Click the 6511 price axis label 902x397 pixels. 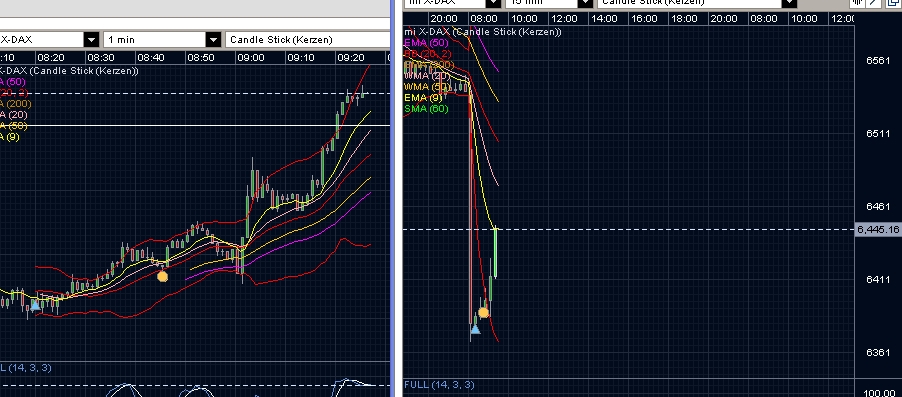(x=878, y=133)
